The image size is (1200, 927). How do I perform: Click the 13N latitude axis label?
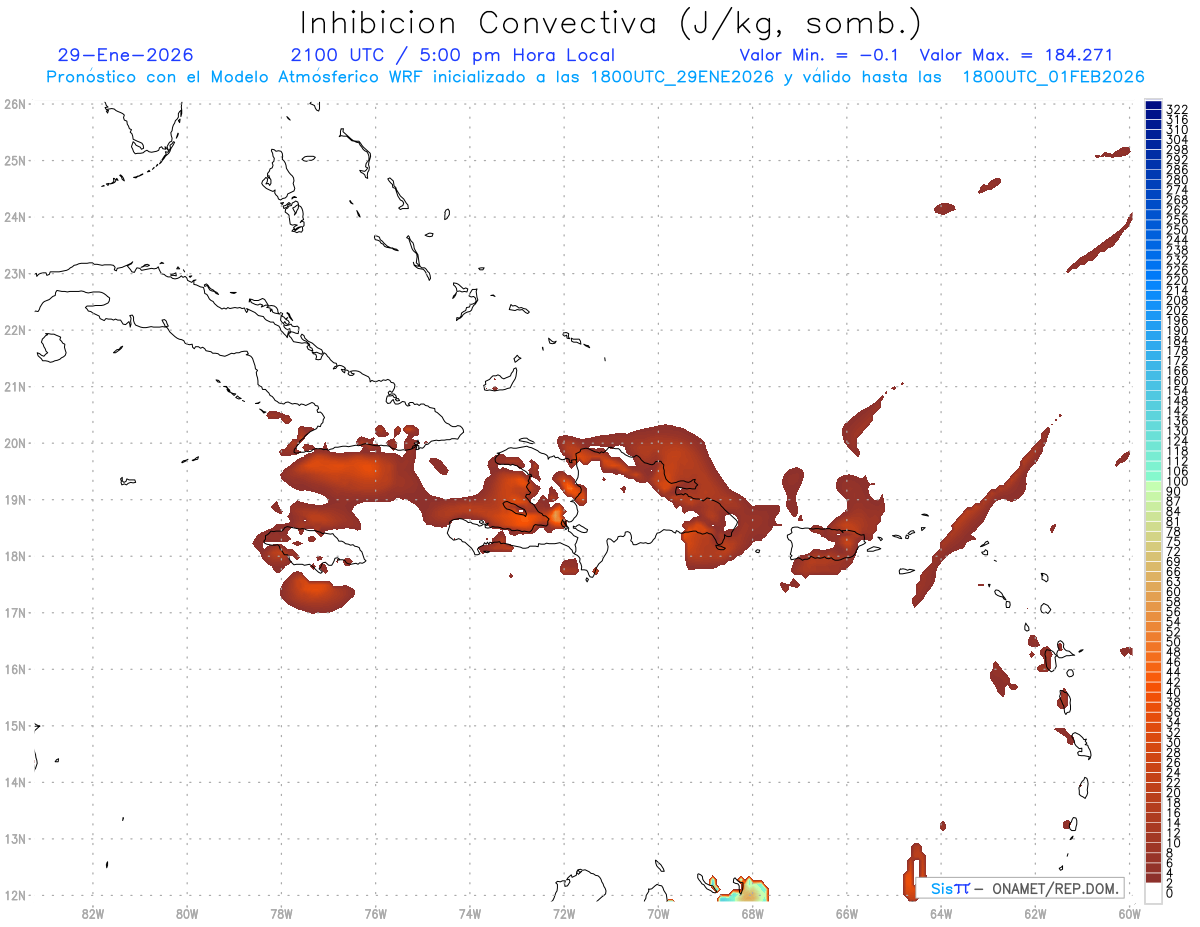pyautogui.click(x=14, y=838)
